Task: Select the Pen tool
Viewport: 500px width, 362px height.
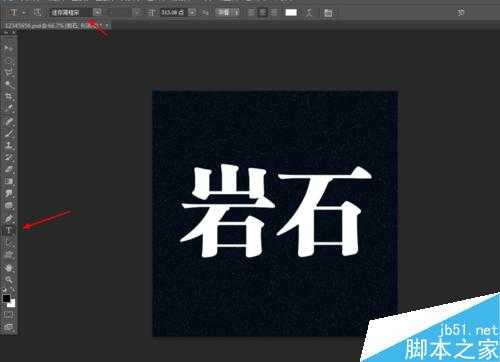Action: (x=9, y=218)
